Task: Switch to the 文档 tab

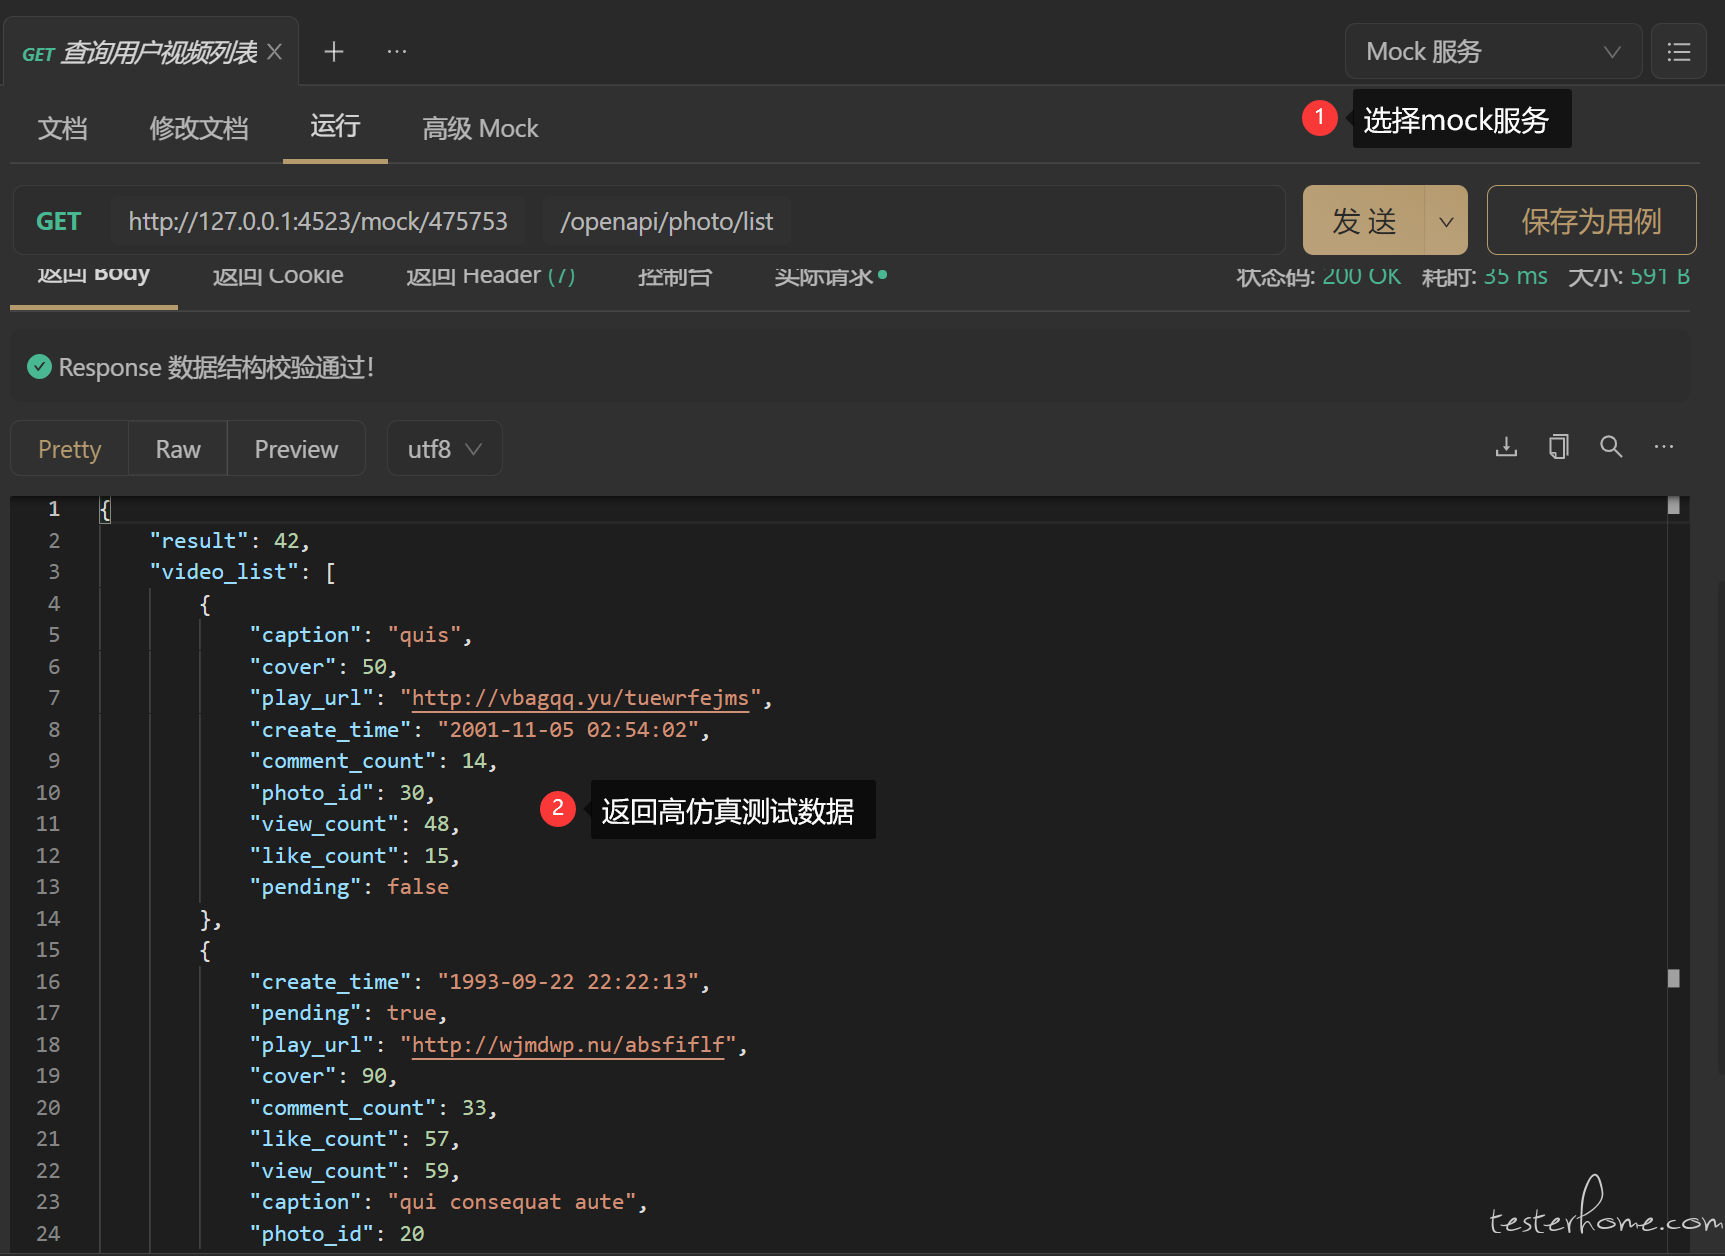Action: point(63,128)
